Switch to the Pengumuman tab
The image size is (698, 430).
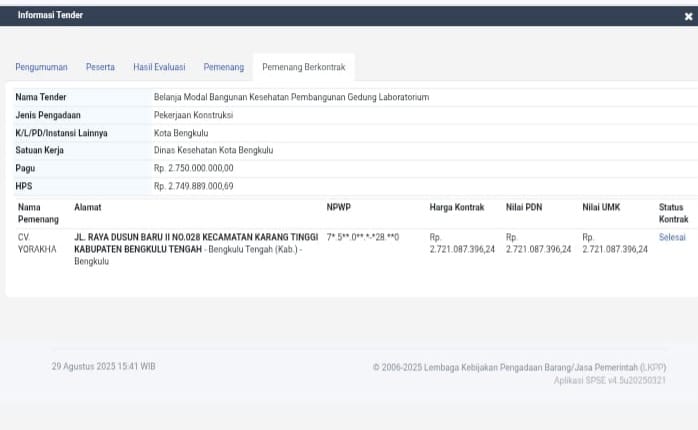coord(41,67)
